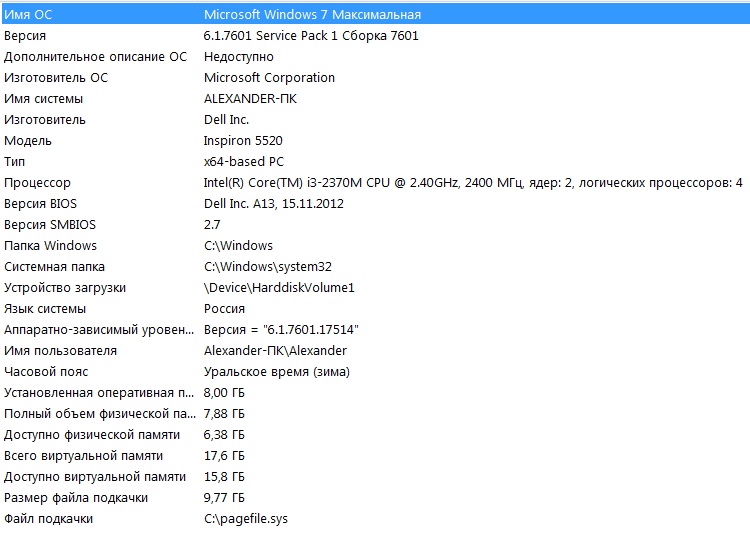This screenshot has height=537, width=750.
Task: Click the '8,00 ГБ' installed memory value
Action: click(224, 394)
